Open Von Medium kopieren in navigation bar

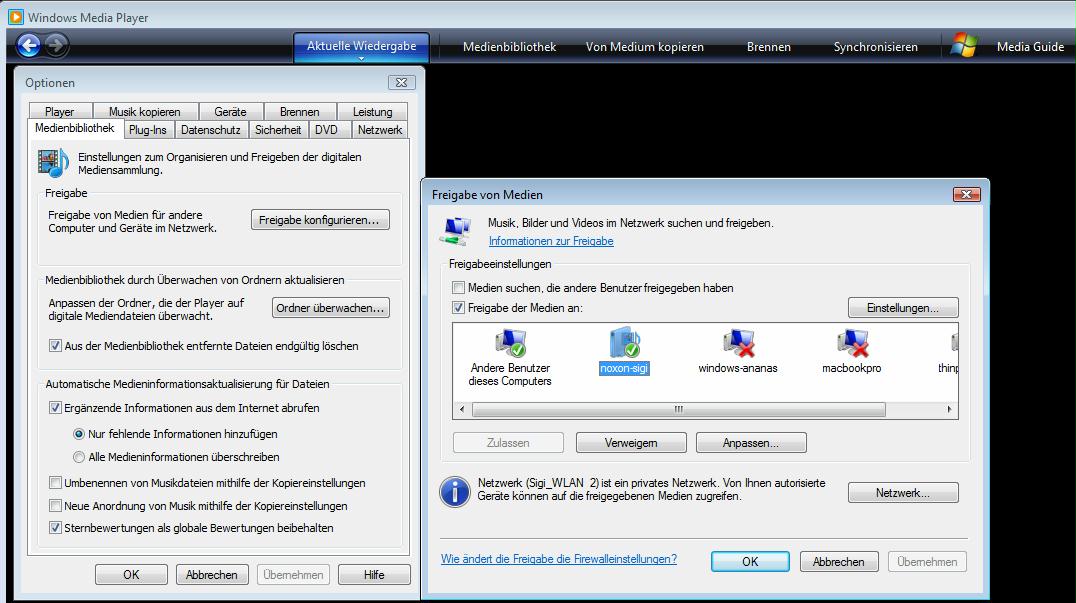pos(645,47)
